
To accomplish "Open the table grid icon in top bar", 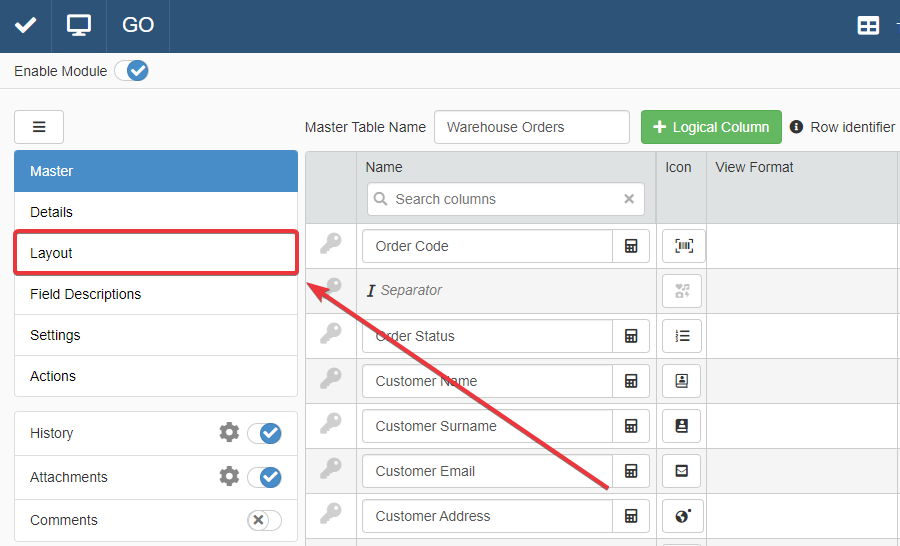I will click(x=868, y=26).
